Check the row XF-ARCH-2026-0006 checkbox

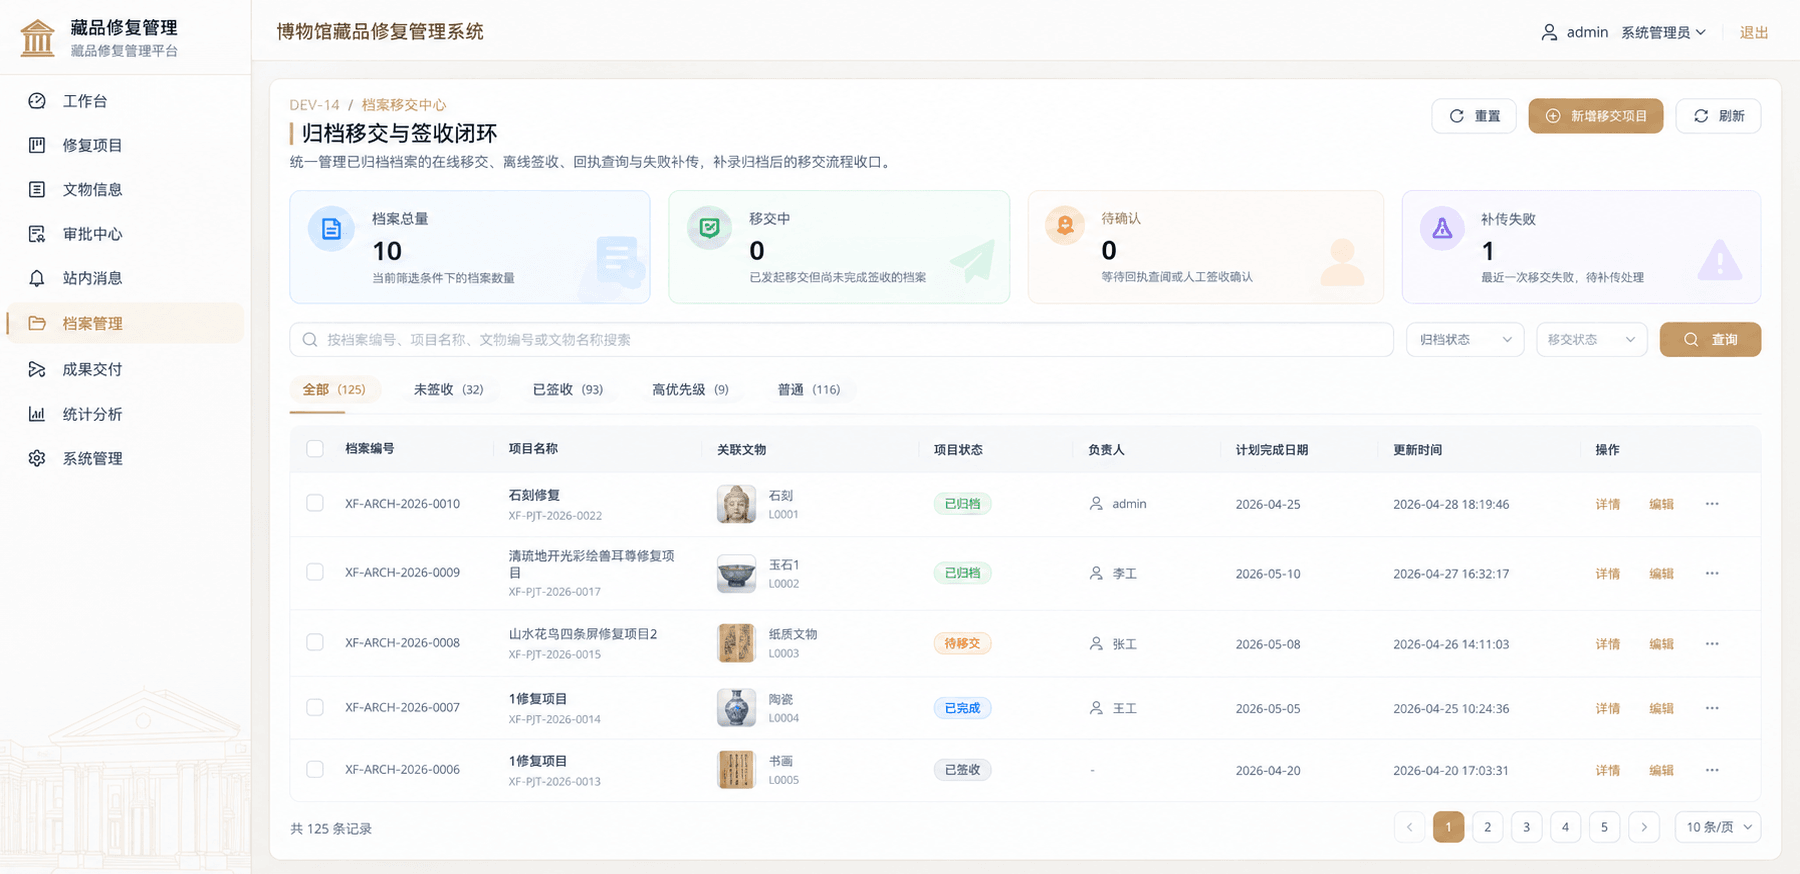[315, 769]
